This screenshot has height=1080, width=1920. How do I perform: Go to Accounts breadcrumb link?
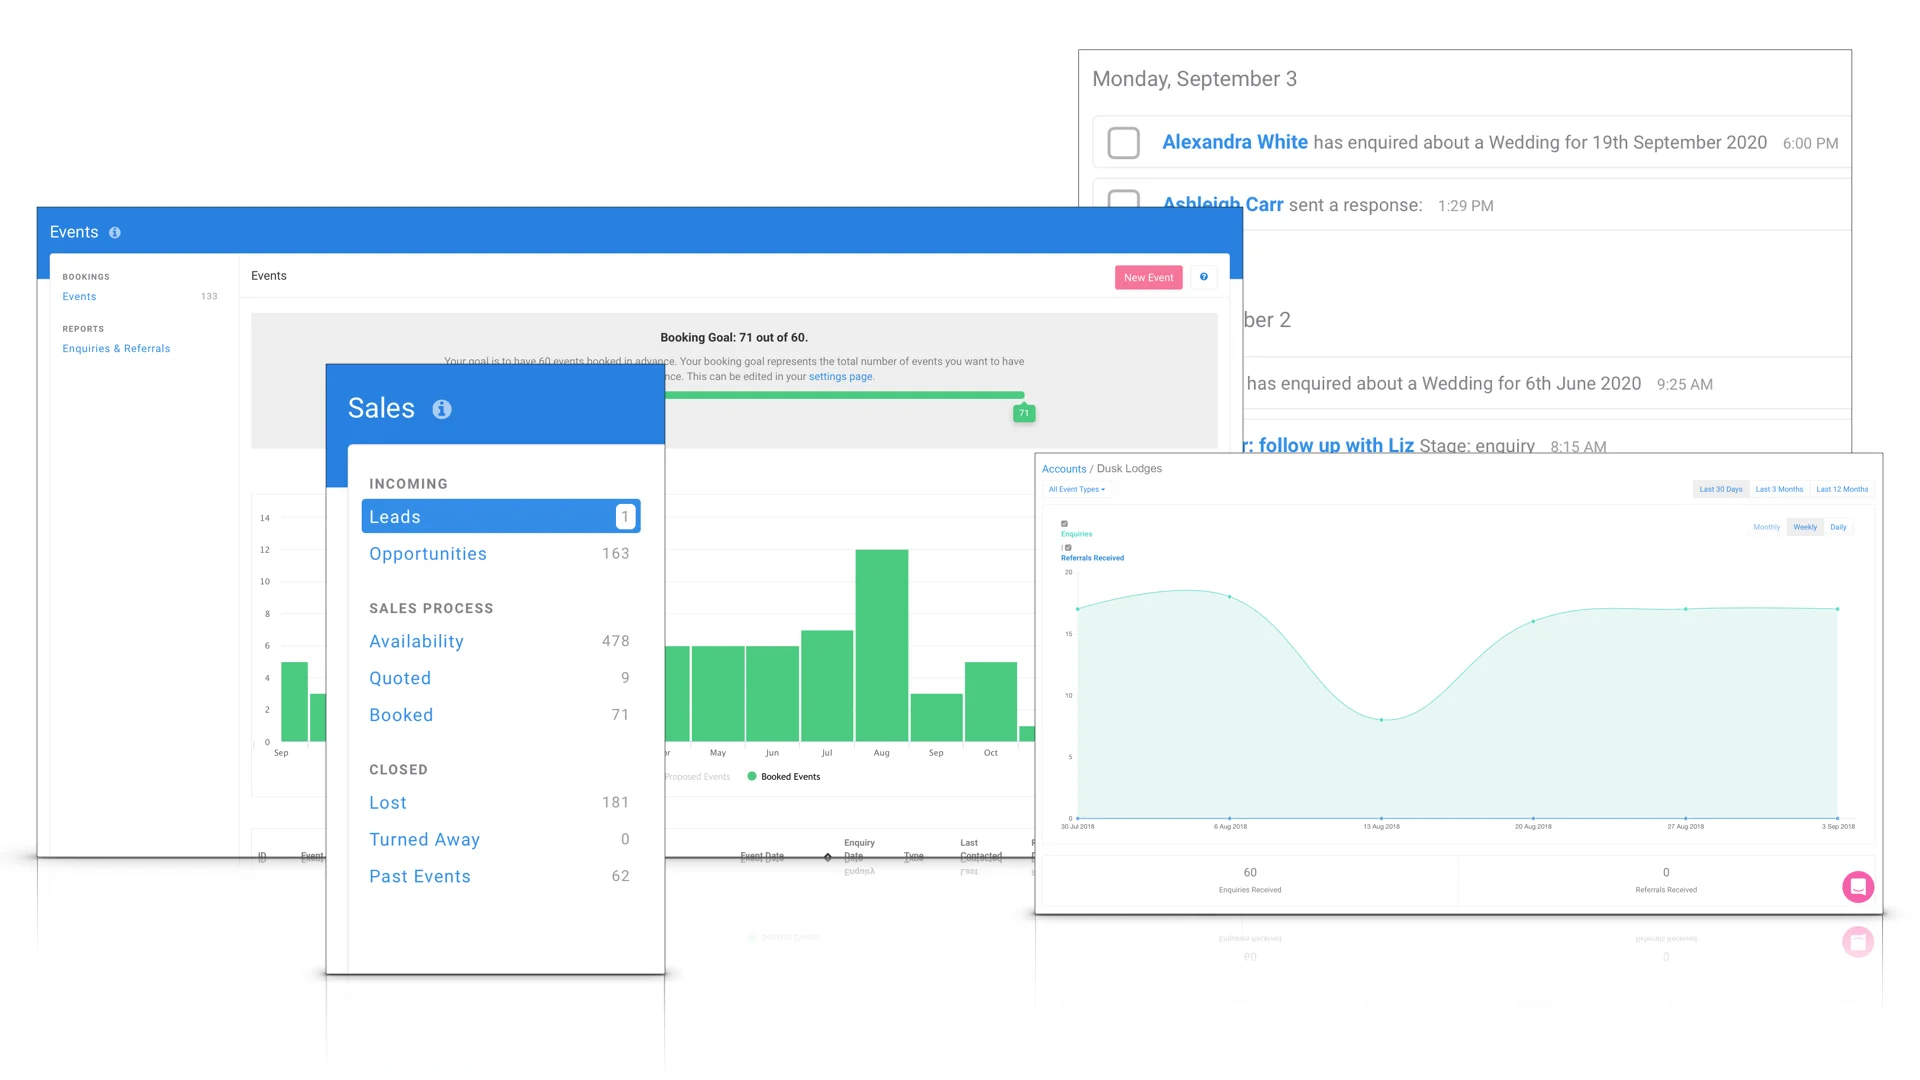click(x=1064, y=469)
